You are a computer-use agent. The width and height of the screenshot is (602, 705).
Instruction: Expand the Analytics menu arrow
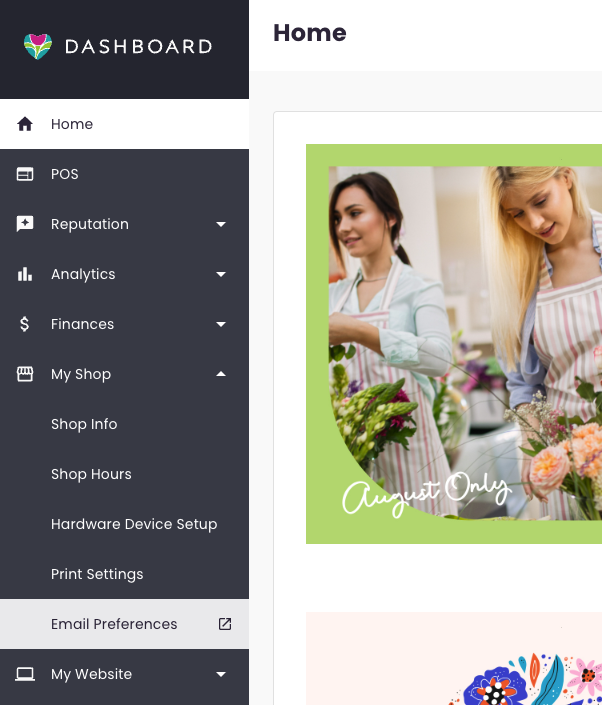point(221,274)
